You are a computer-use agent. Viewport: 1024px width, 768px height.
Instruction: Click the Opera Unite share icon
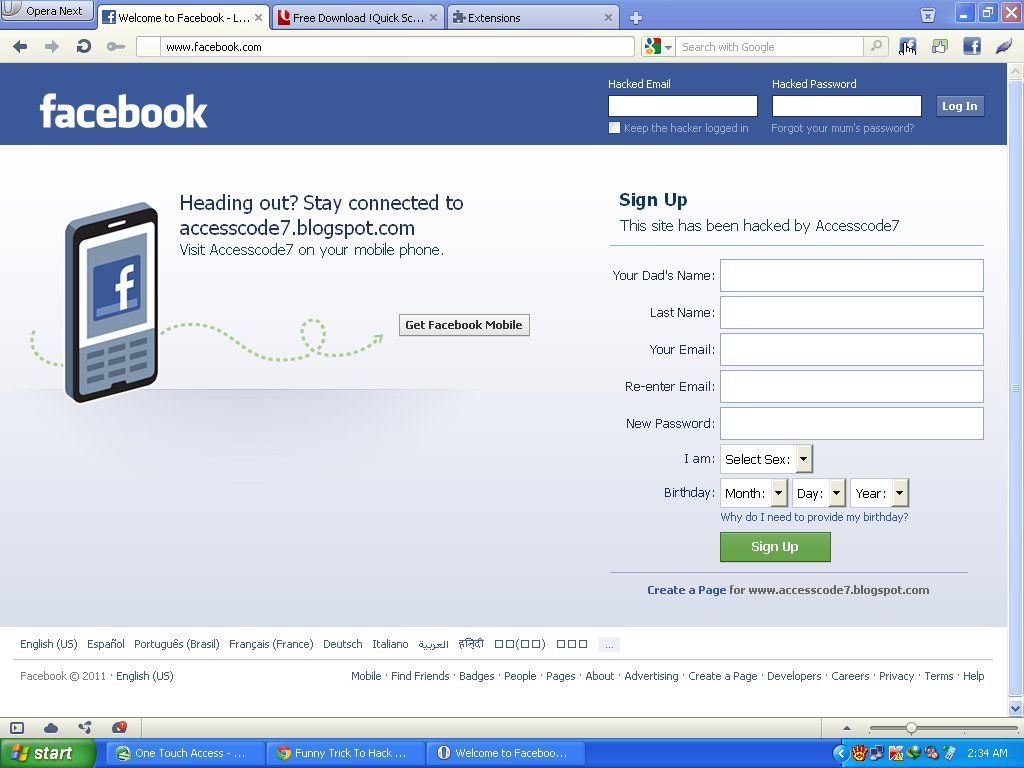85,728
